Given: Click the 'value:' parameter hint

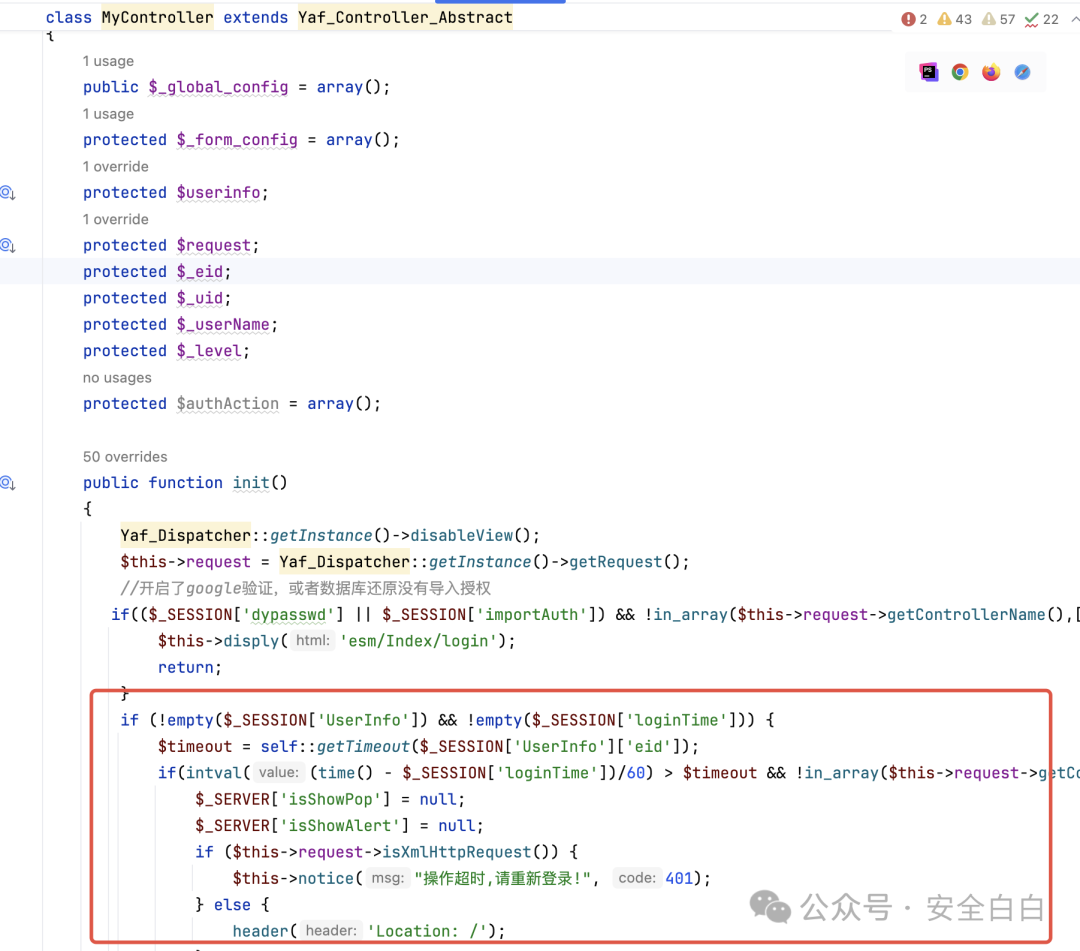Looking at the screenshot, I should point(278,773).
